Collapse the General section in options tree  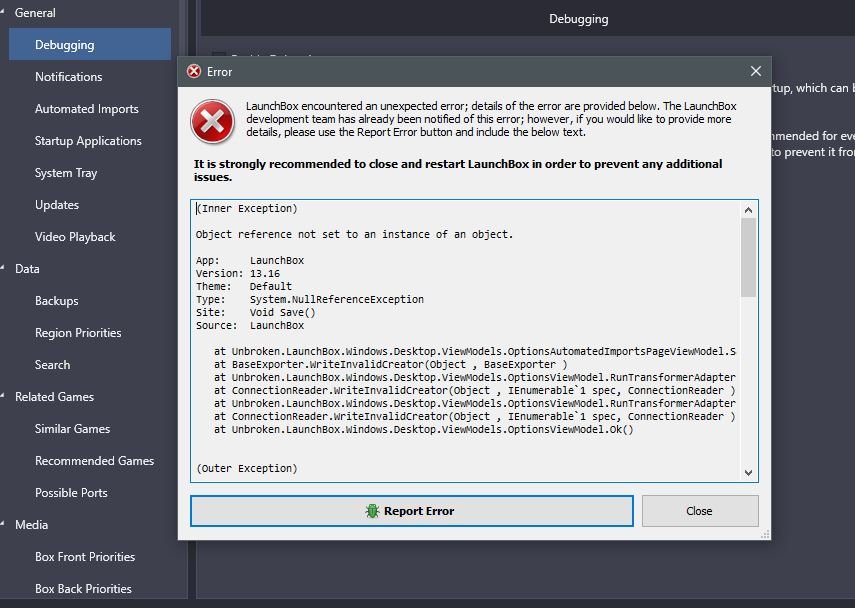[3, 13]
